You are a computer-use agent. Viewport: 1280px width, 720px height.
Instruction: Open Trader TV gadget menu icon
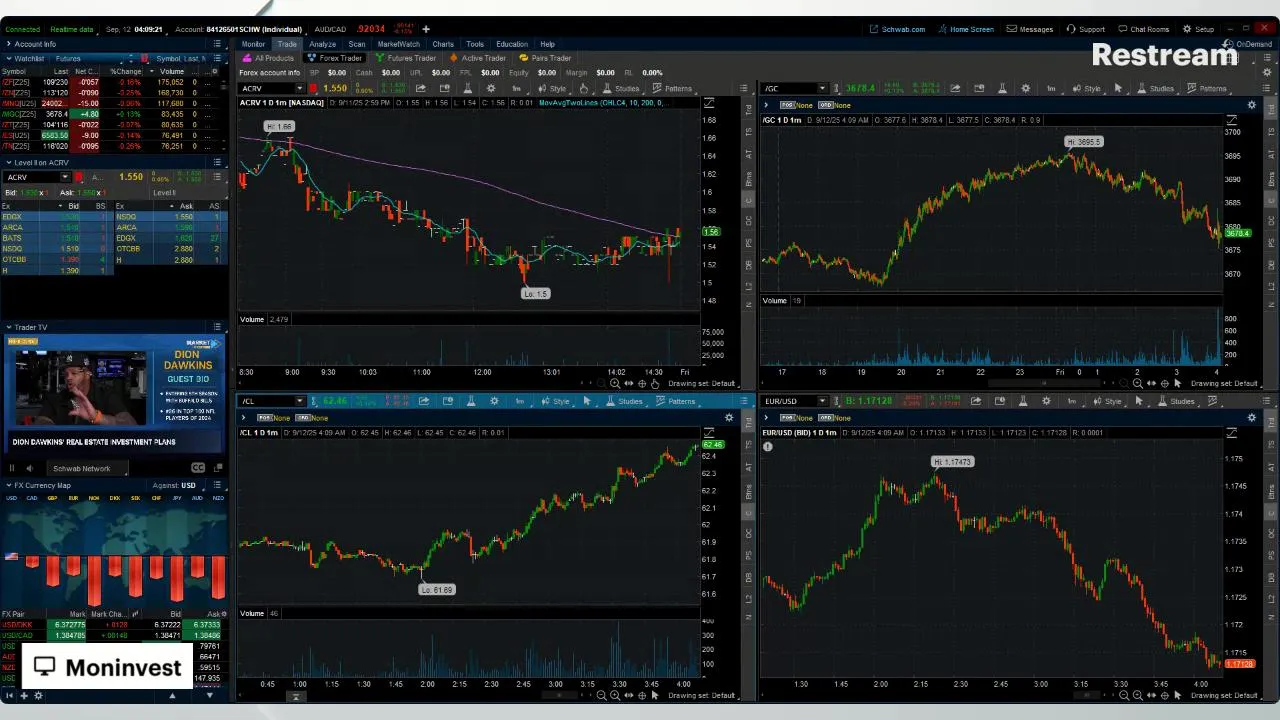pyautogui.click(x=217, y=327)
